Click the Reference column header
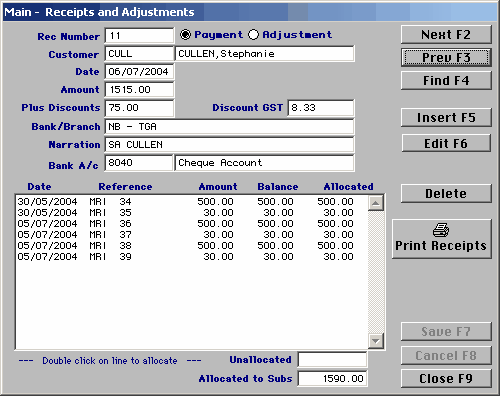 125,187
